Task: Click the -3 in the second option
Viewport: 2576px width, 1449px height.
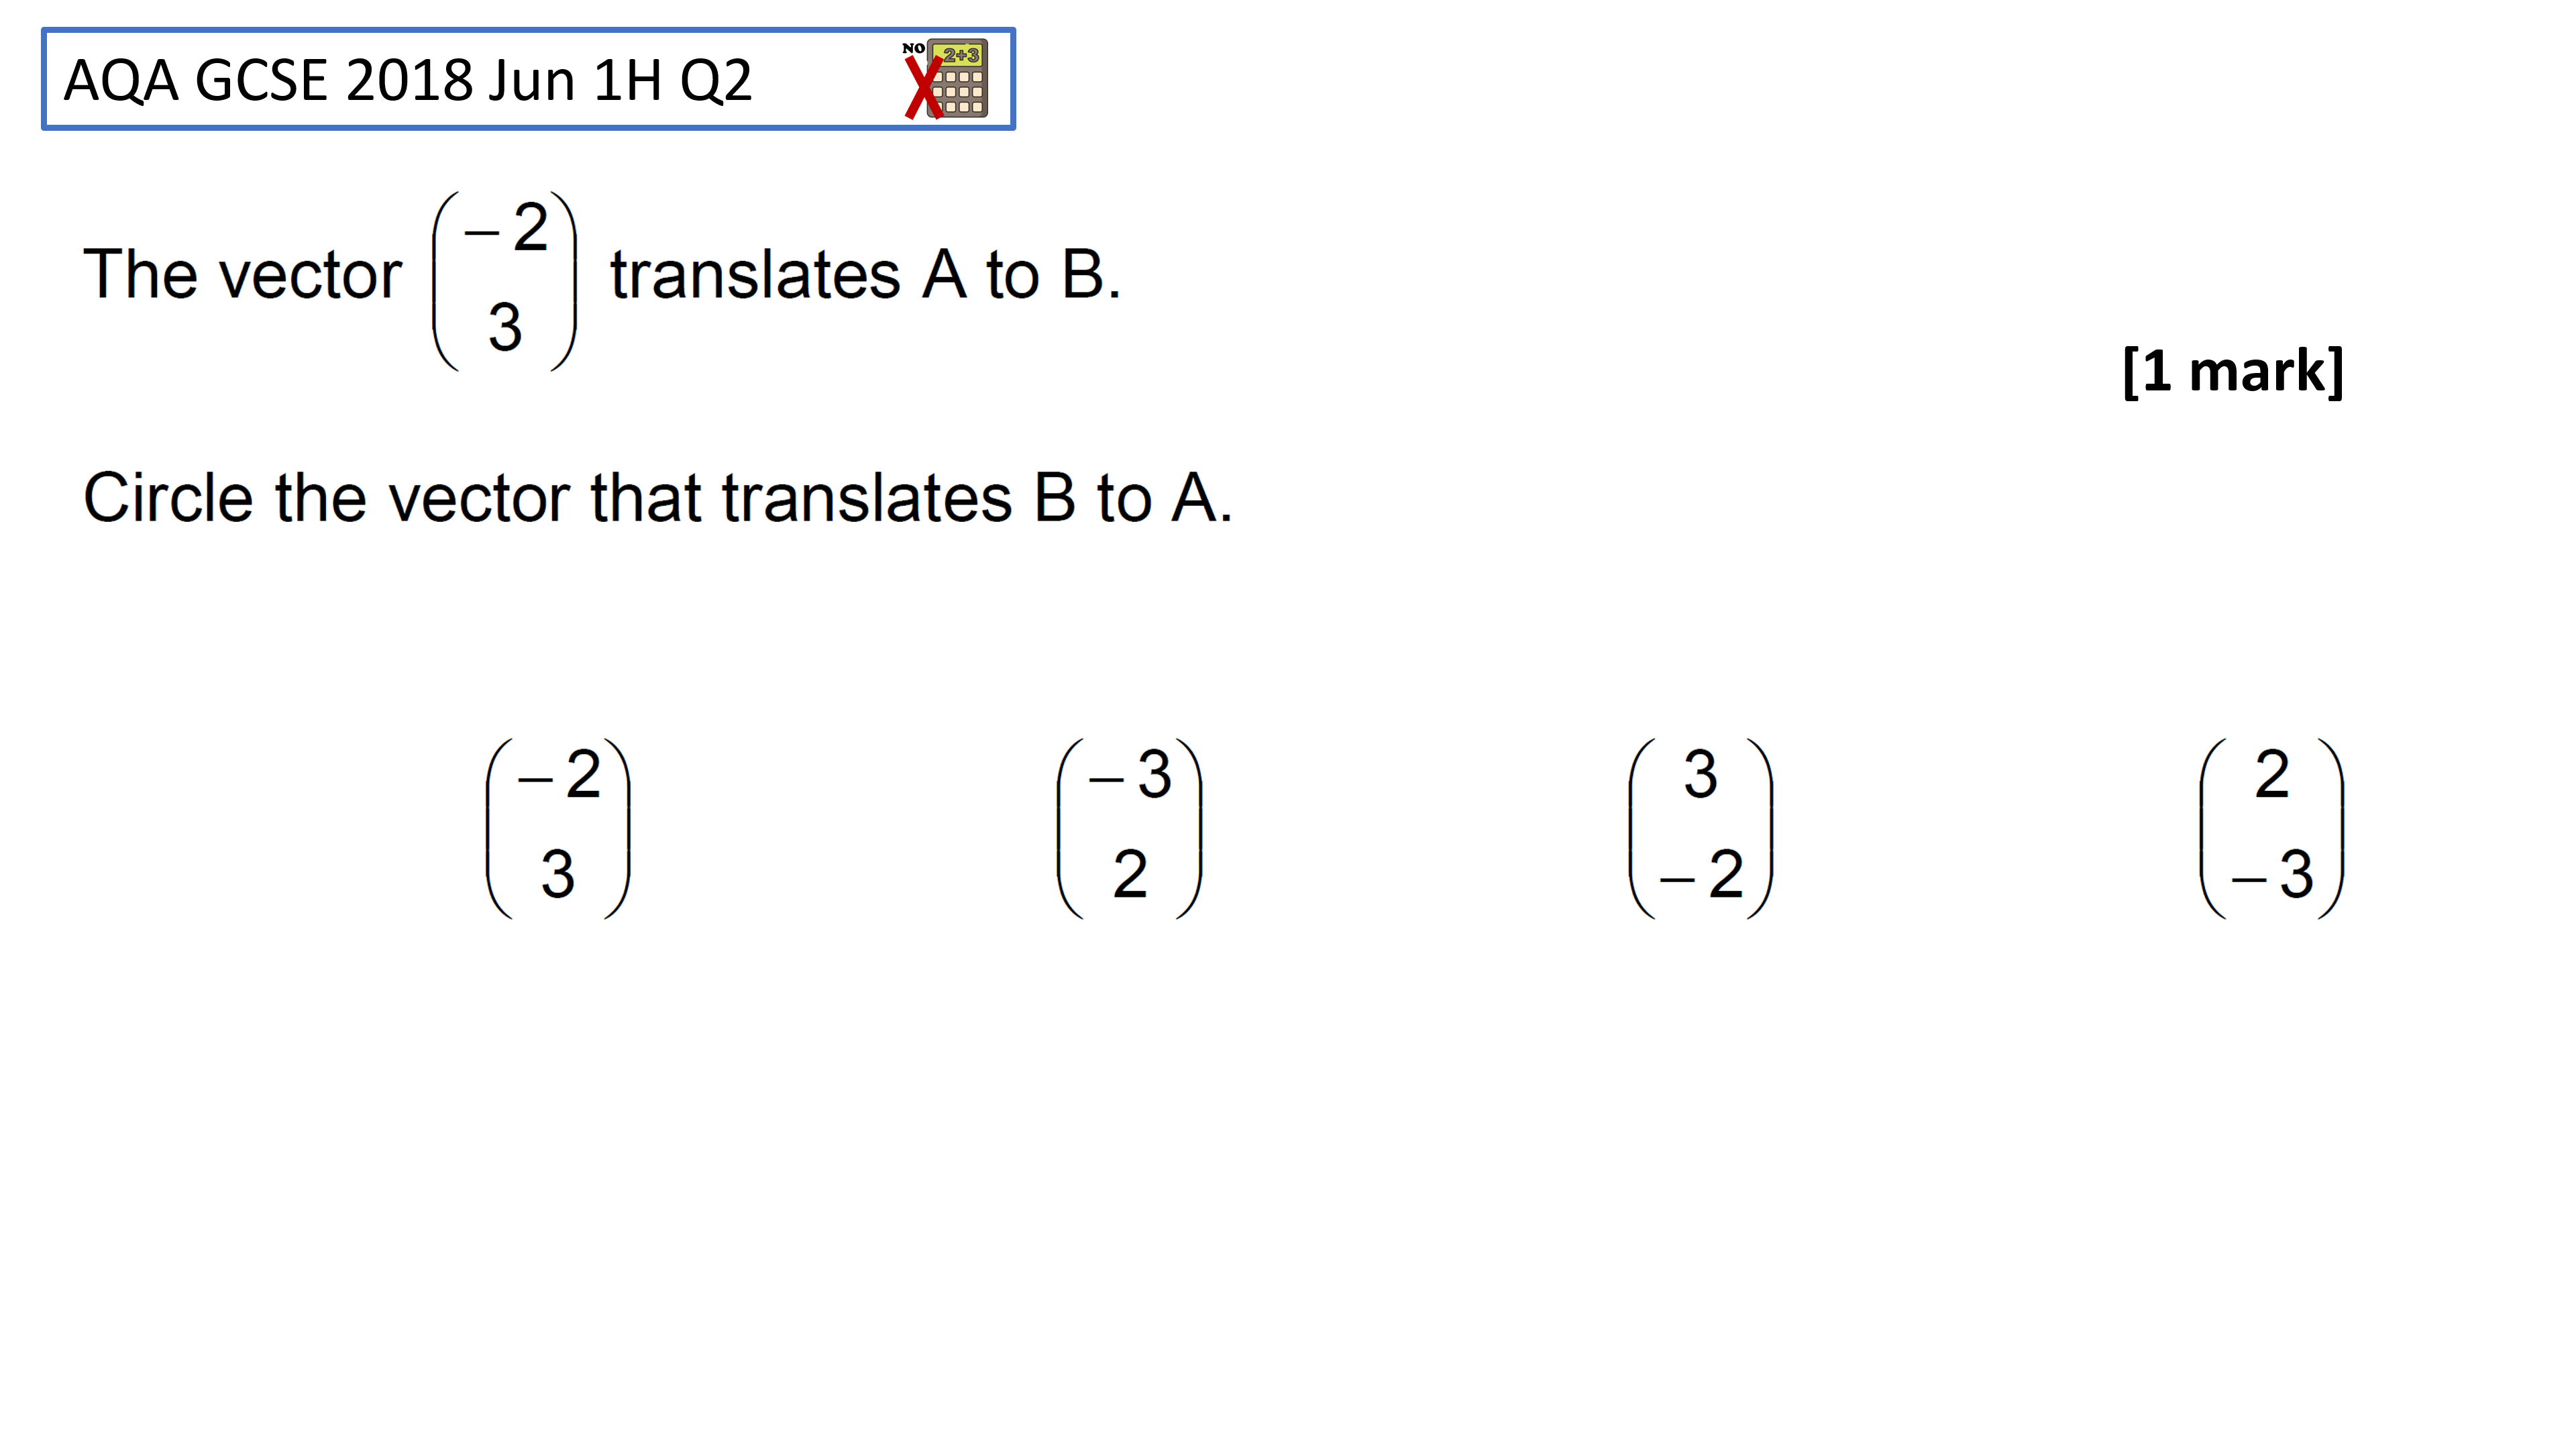Action: (x=1130, y=774)
